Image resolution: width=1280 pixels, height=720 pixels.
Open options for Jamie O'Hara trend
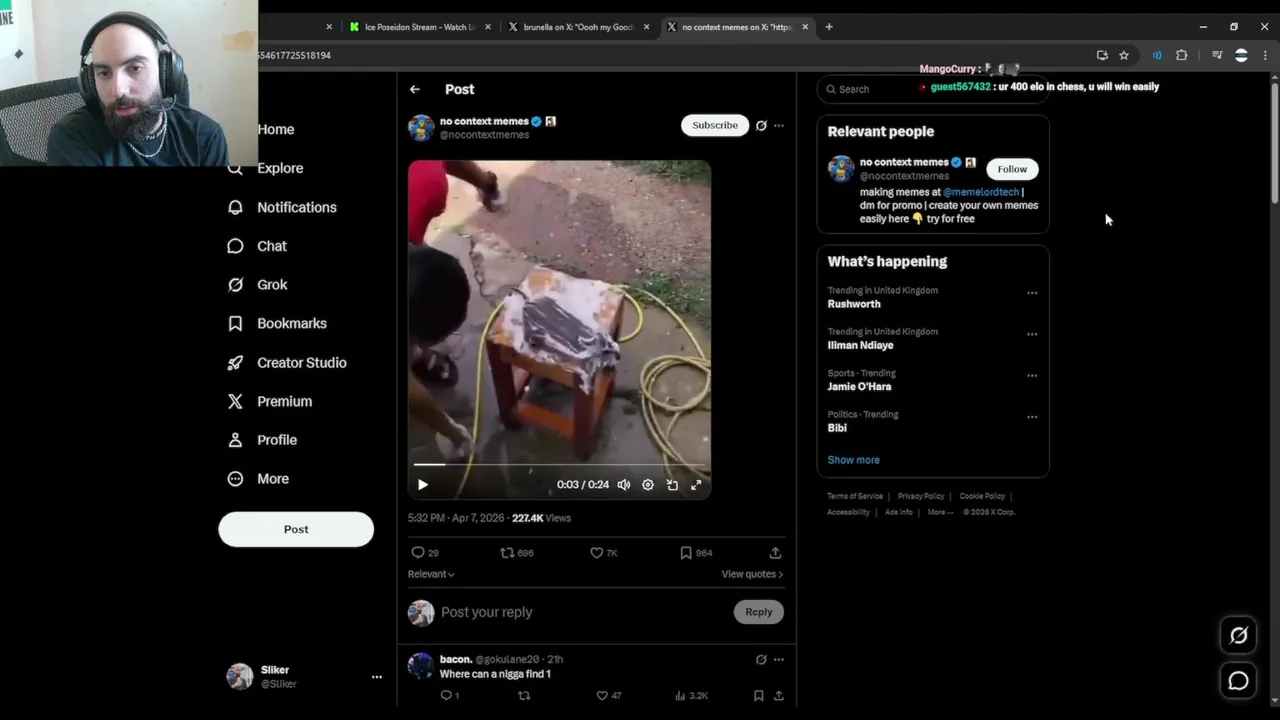click(x=1032, y=376)
